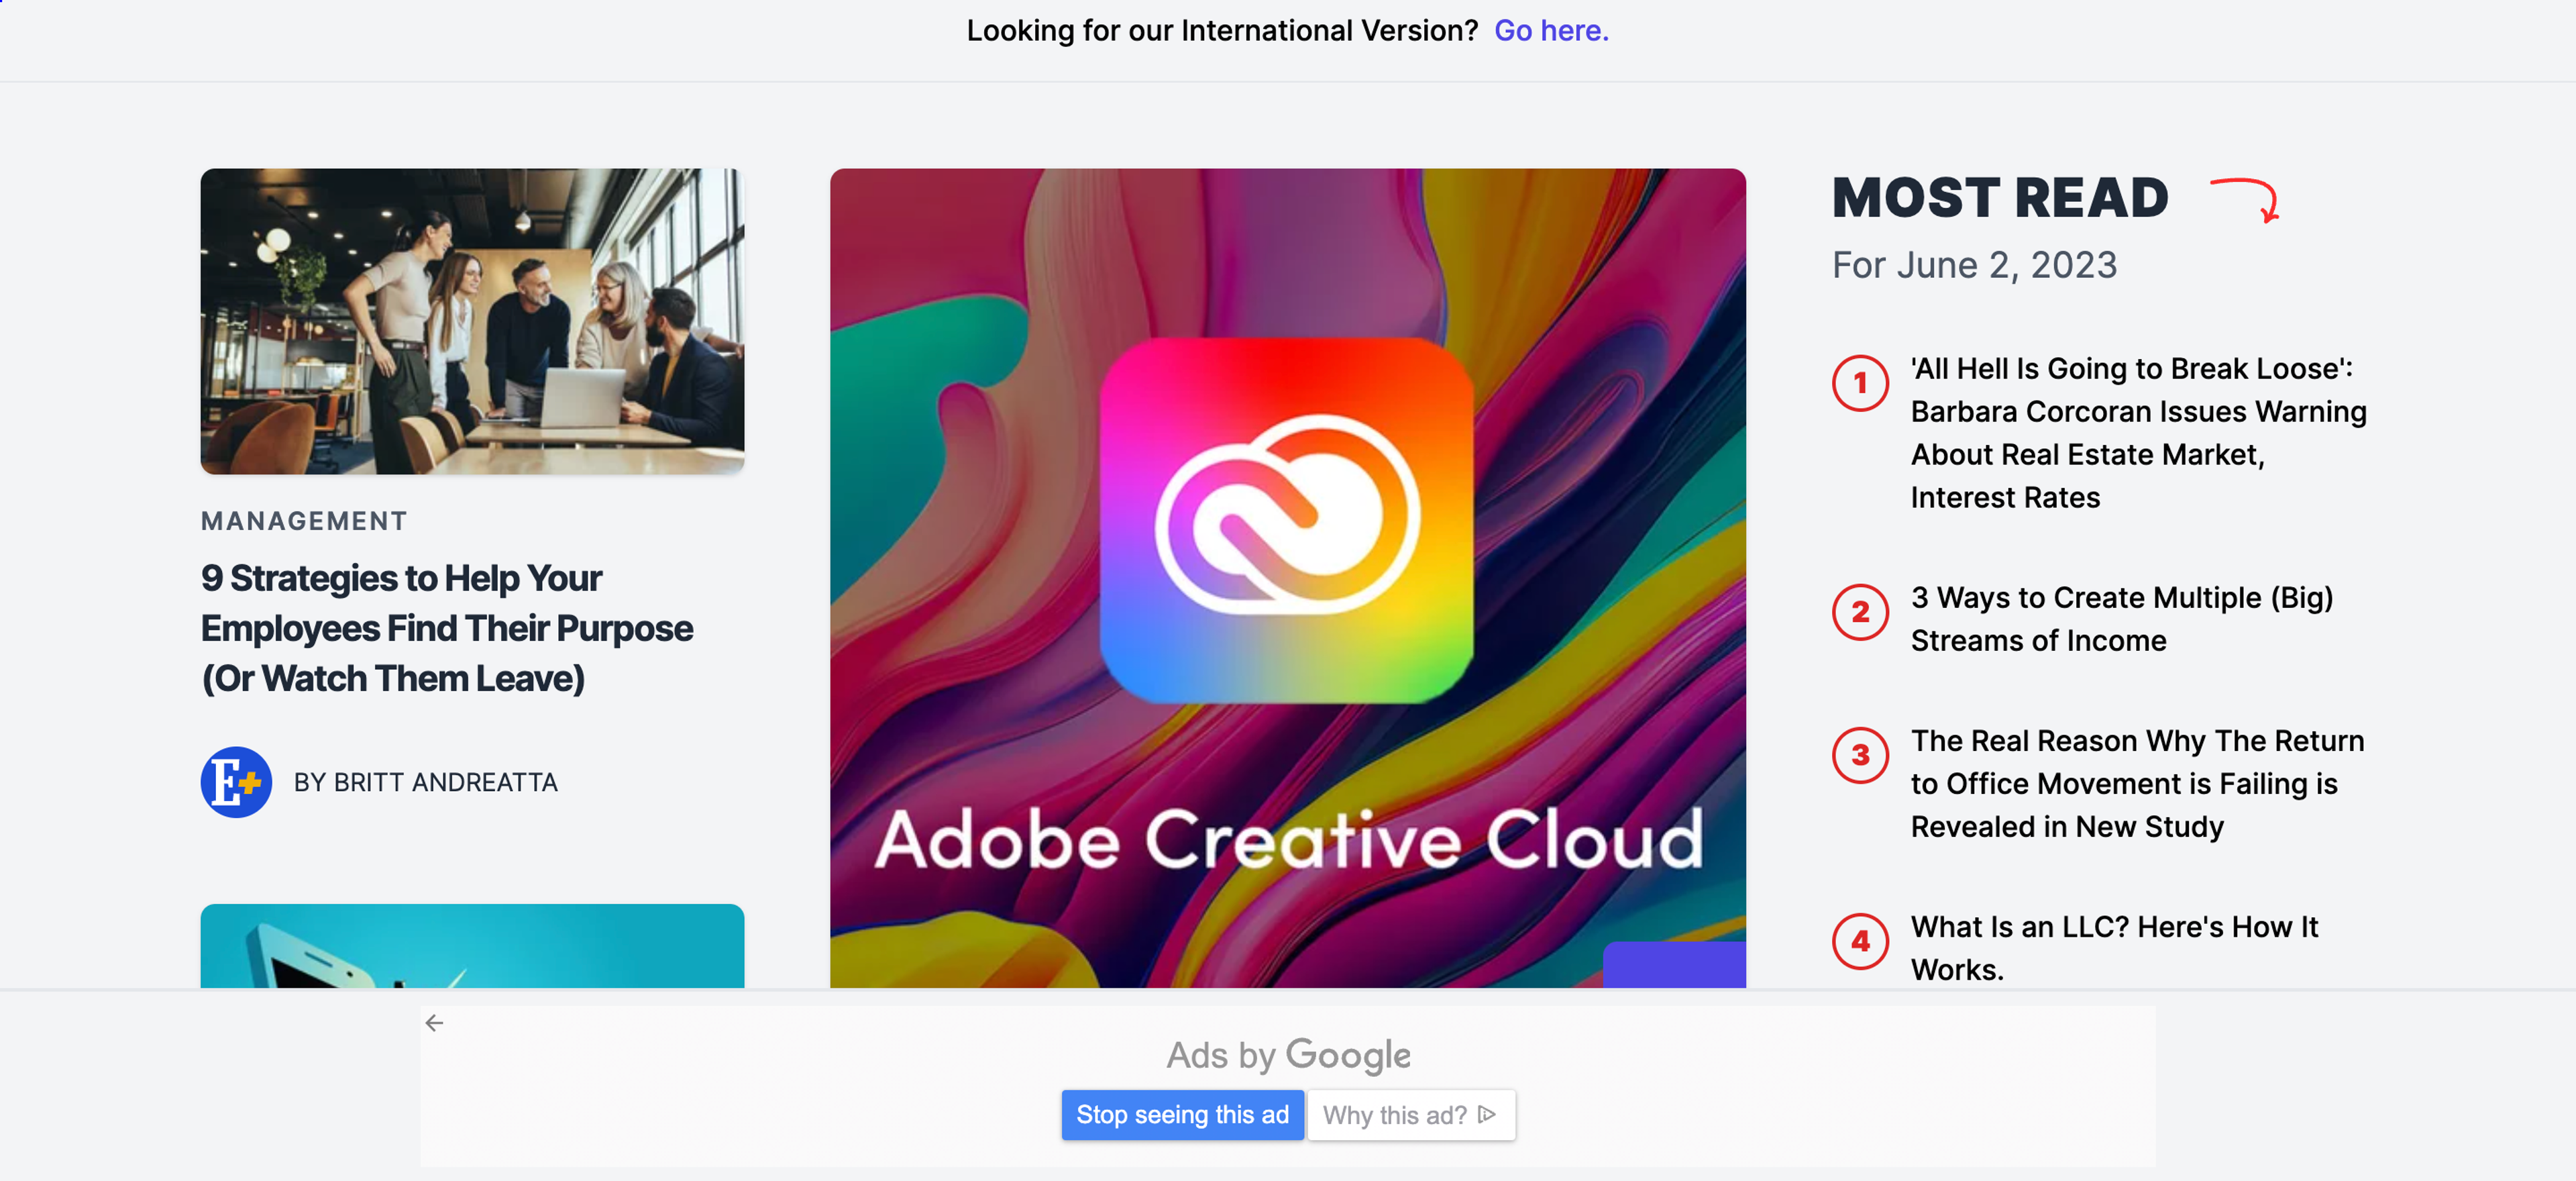Click the 'Why this ad?' button

pos(1410,1114)
